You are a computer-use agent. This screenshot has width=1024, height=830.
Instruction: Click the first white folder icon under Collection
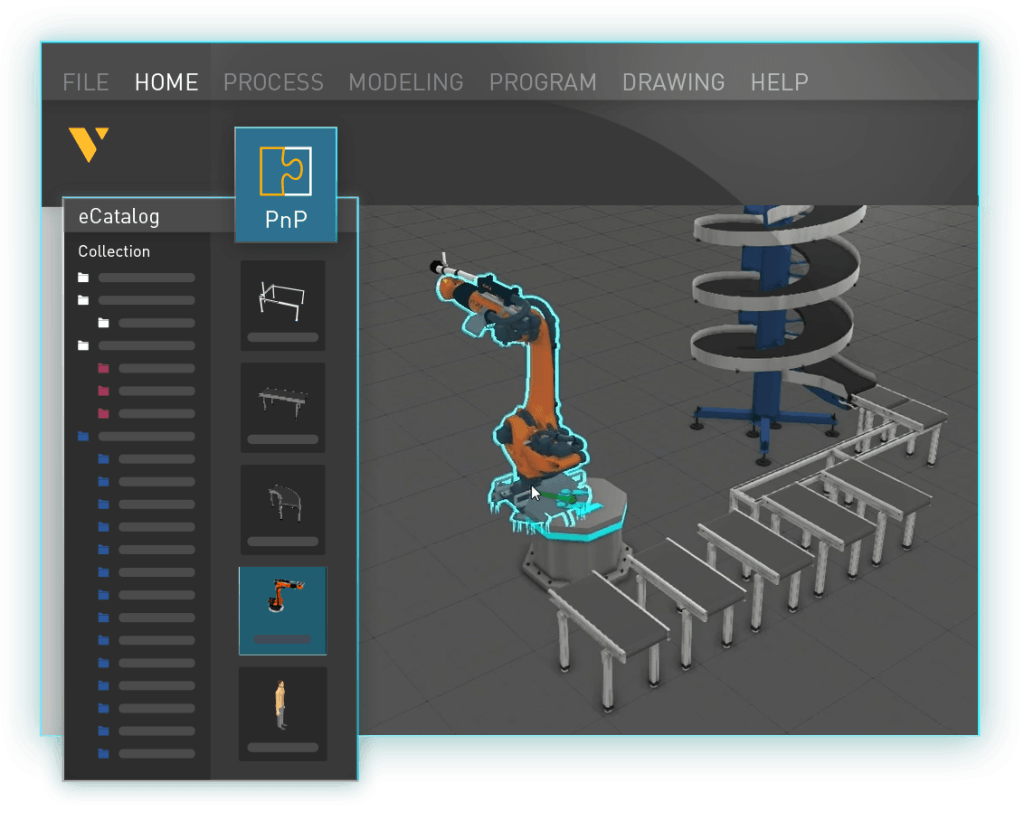82,278
